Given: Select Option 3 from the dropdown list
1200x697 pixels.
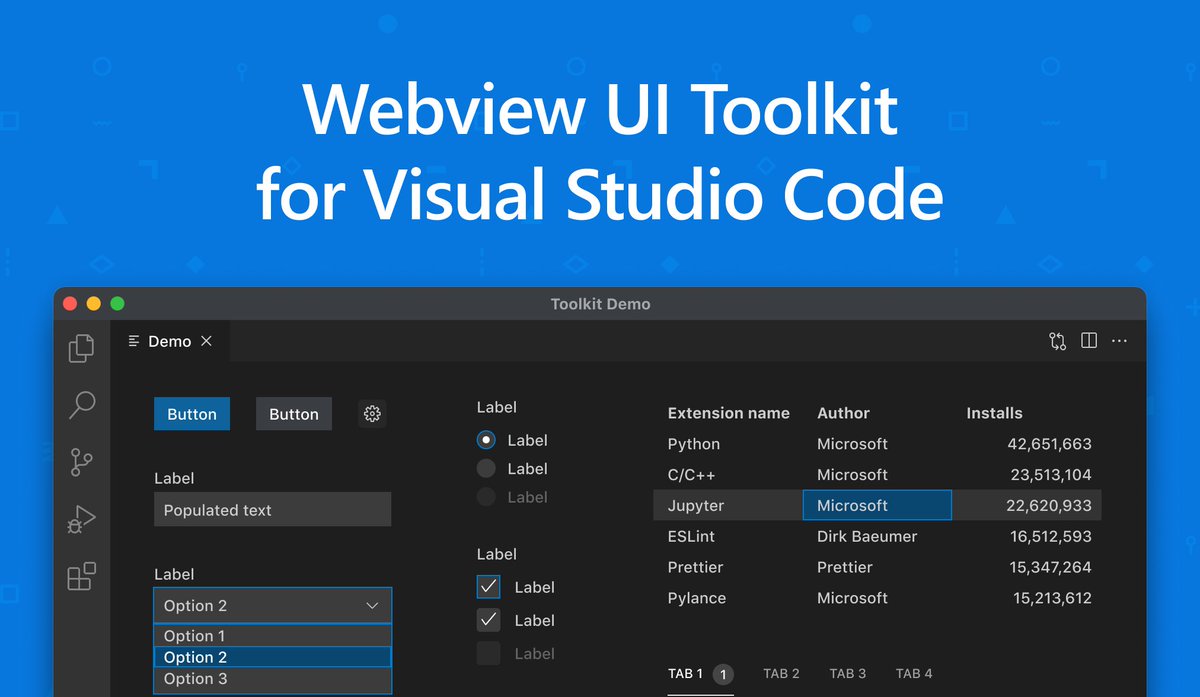Looking at the screenshot, I should coord(272,678).
